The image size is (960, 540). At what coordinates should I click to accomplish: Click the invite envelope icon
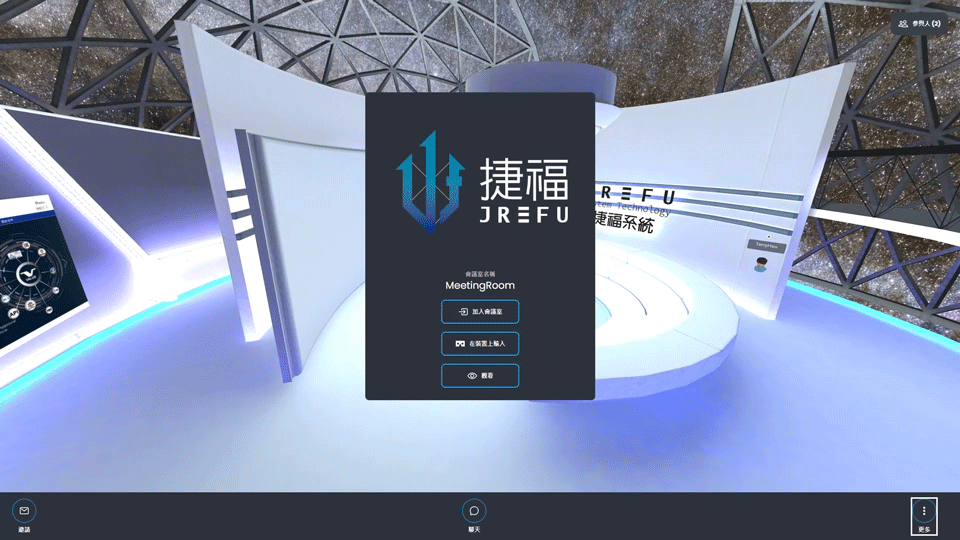tap(24, 511)
